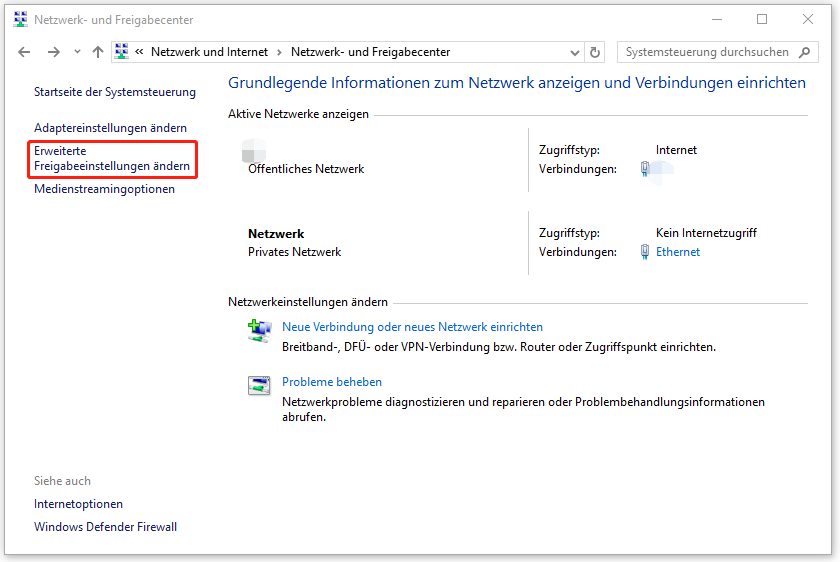This screenshot has height=562, width=840.
Task: Select the bold 'Netzwerk' name
Action: point(276,234)
